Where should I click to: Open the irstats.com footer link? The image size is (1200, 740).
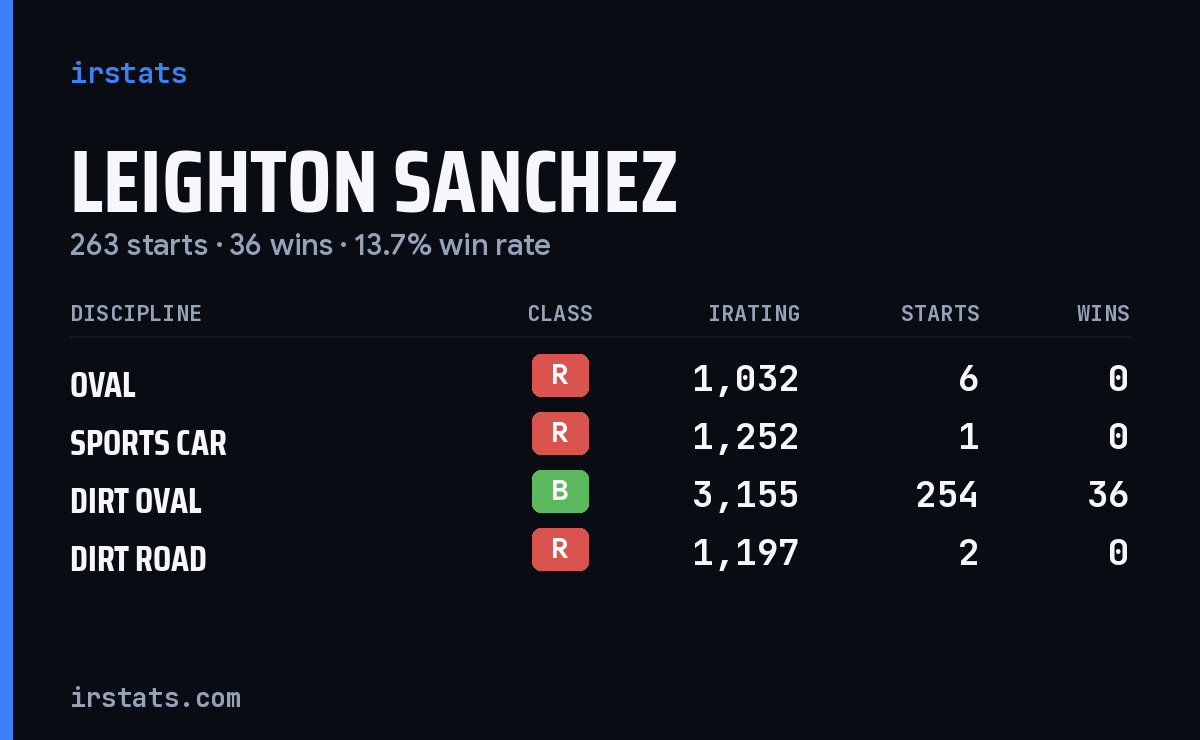155,698
